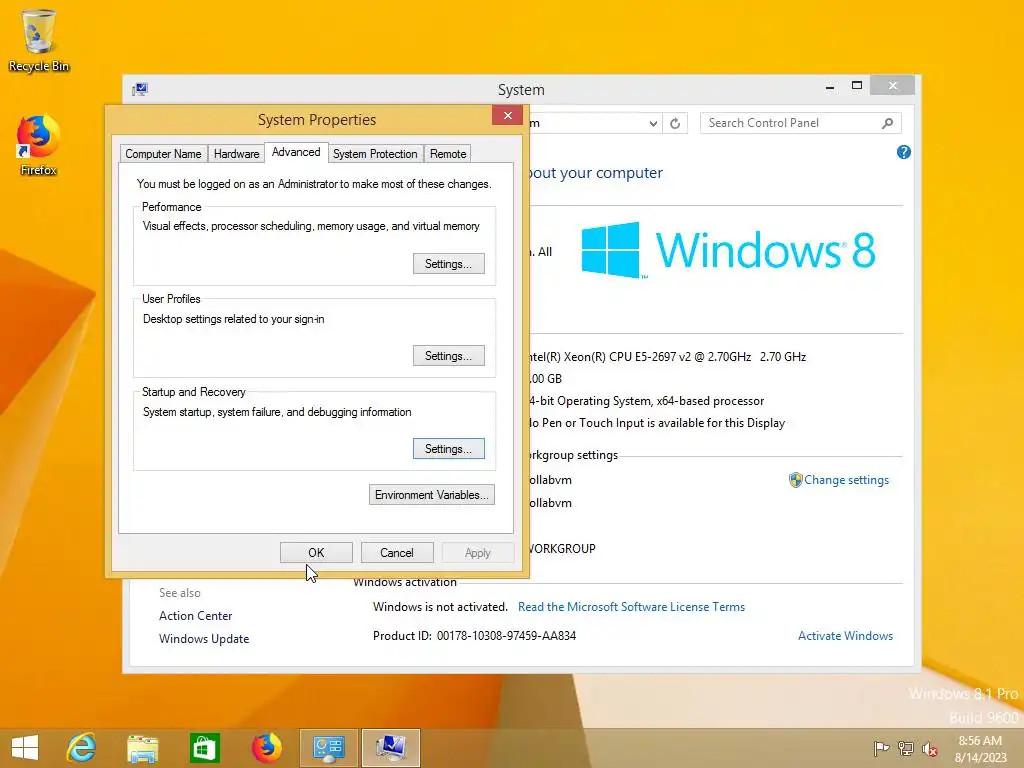Screen dimensions: 1024x768
Task: Open Action Center flag in tray
Action: coord(881,748)
